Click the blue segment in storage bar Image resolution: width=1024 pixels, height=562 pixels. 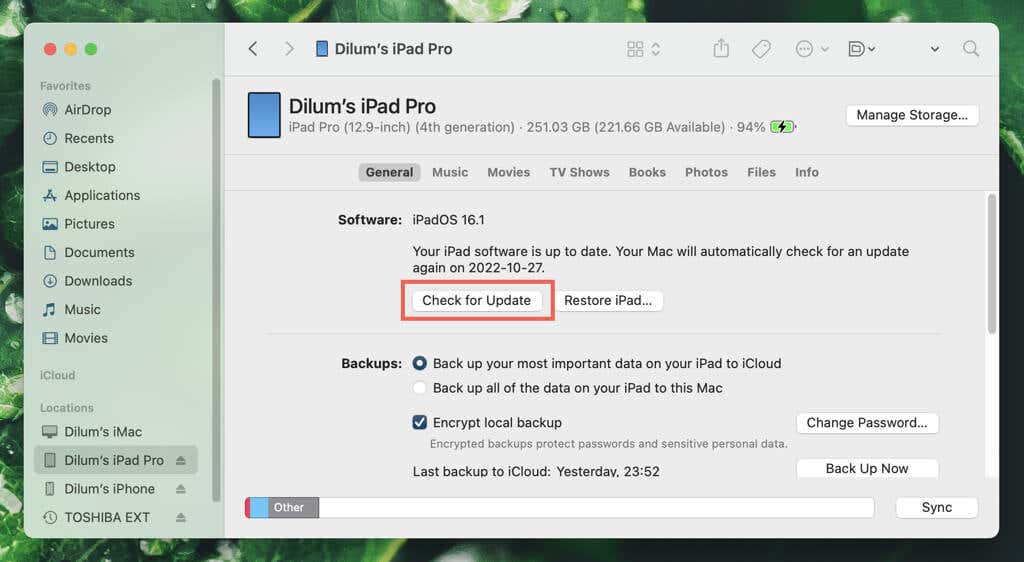coord(259,508)
